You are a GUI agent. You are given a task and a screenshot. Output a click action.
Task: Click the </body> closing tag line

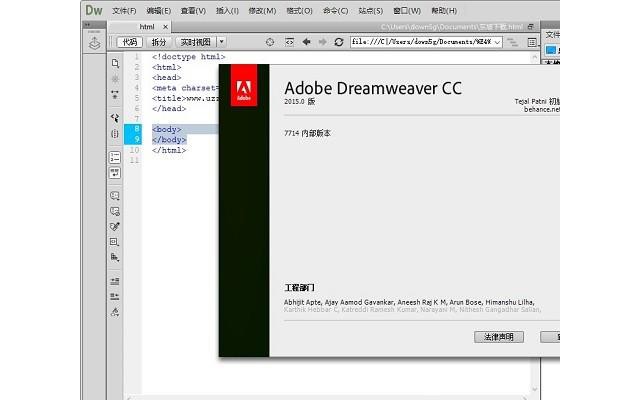click(169, 140)
